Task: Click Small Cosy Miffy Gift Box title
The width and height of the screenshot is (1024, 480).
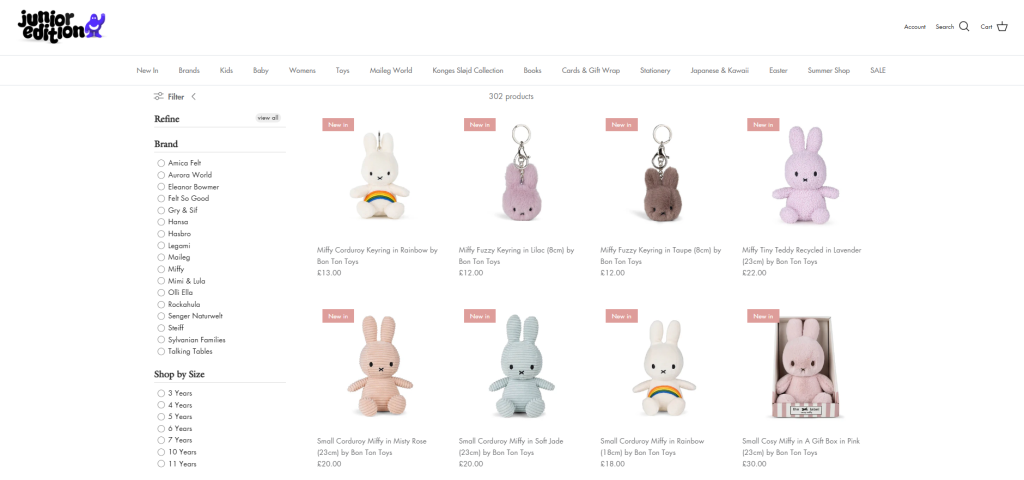Action: click(x=801, y=447)
